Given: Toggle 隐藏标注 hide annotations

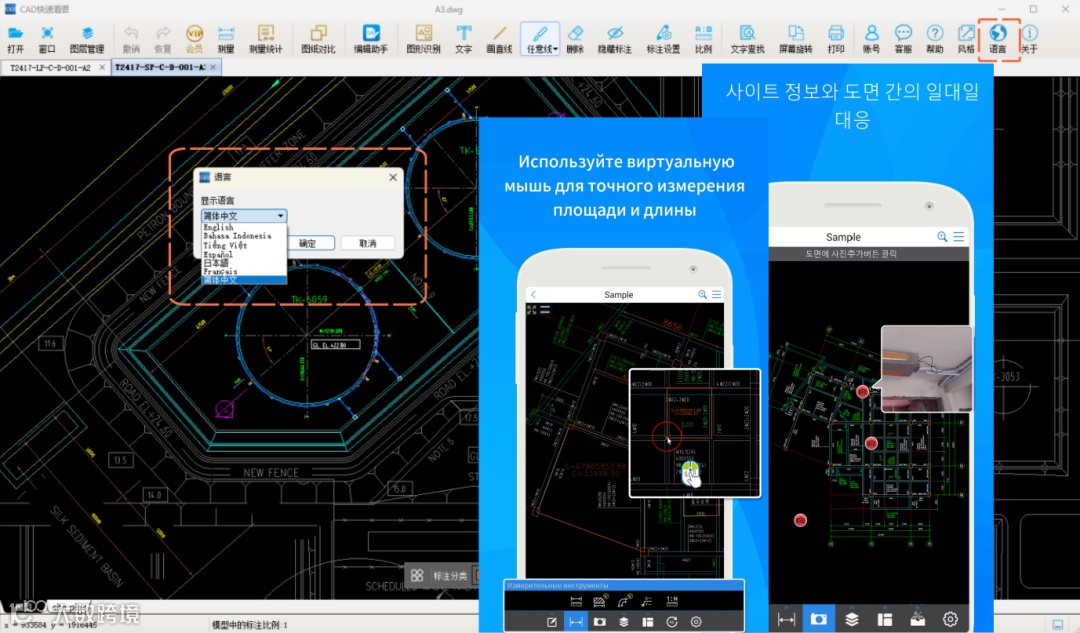Looking at the screenshot, I should [614, 39].
